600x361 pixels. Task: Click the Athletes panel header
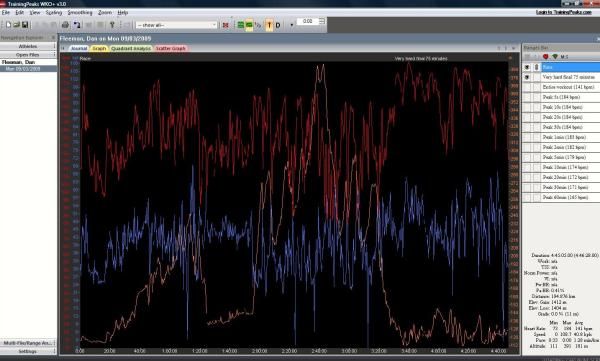coord(28,46)
